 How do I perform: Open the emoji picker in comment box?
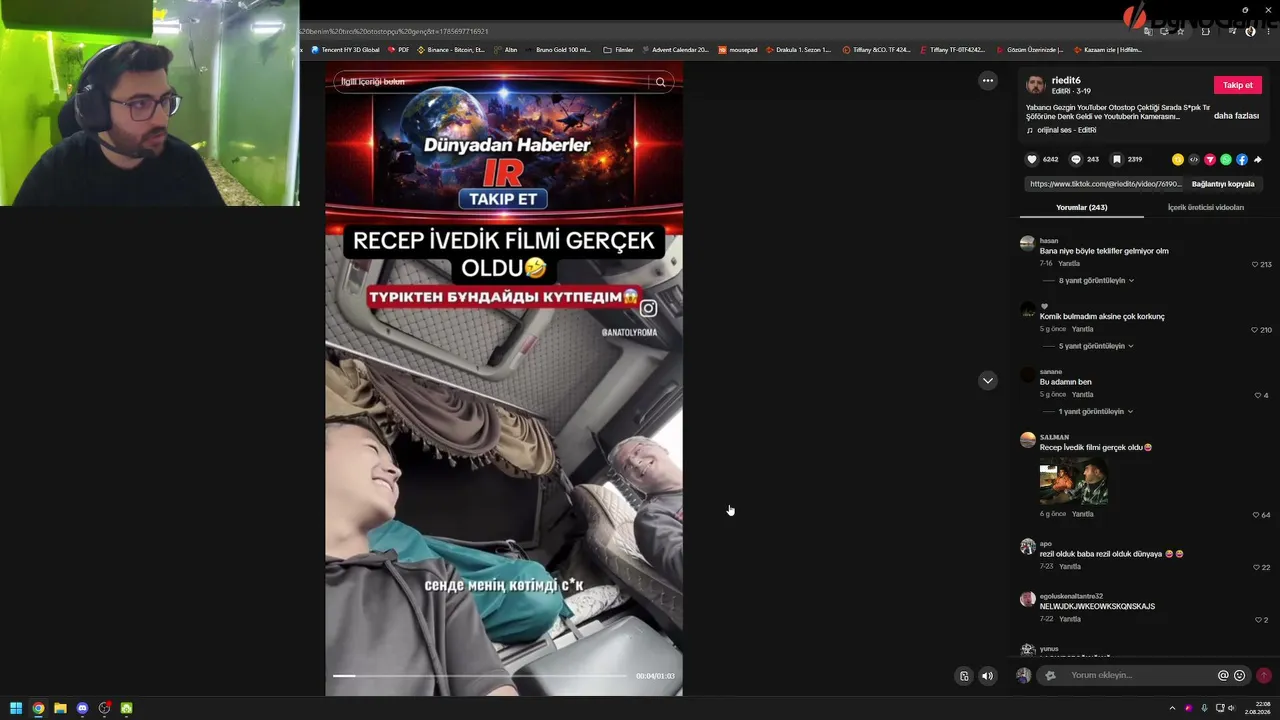[1240, 676]
